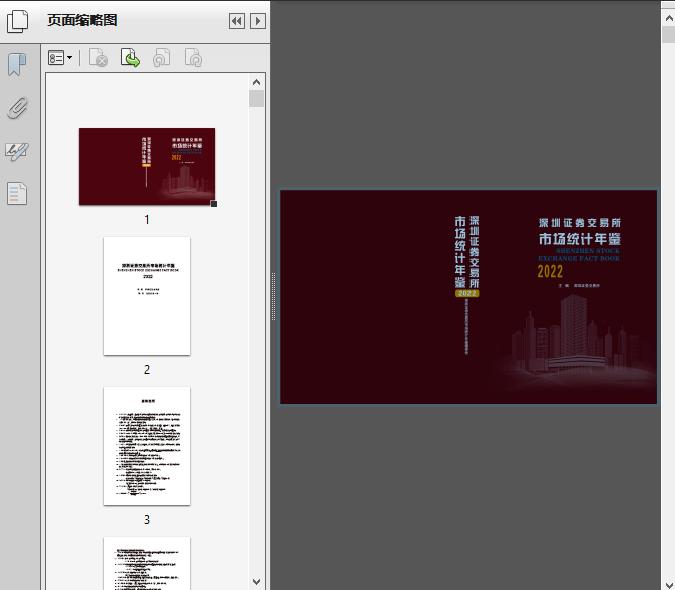Click the 市场统计年鉴 title on cover page
The image size is (675, 590).
click(x=580, y=239)
